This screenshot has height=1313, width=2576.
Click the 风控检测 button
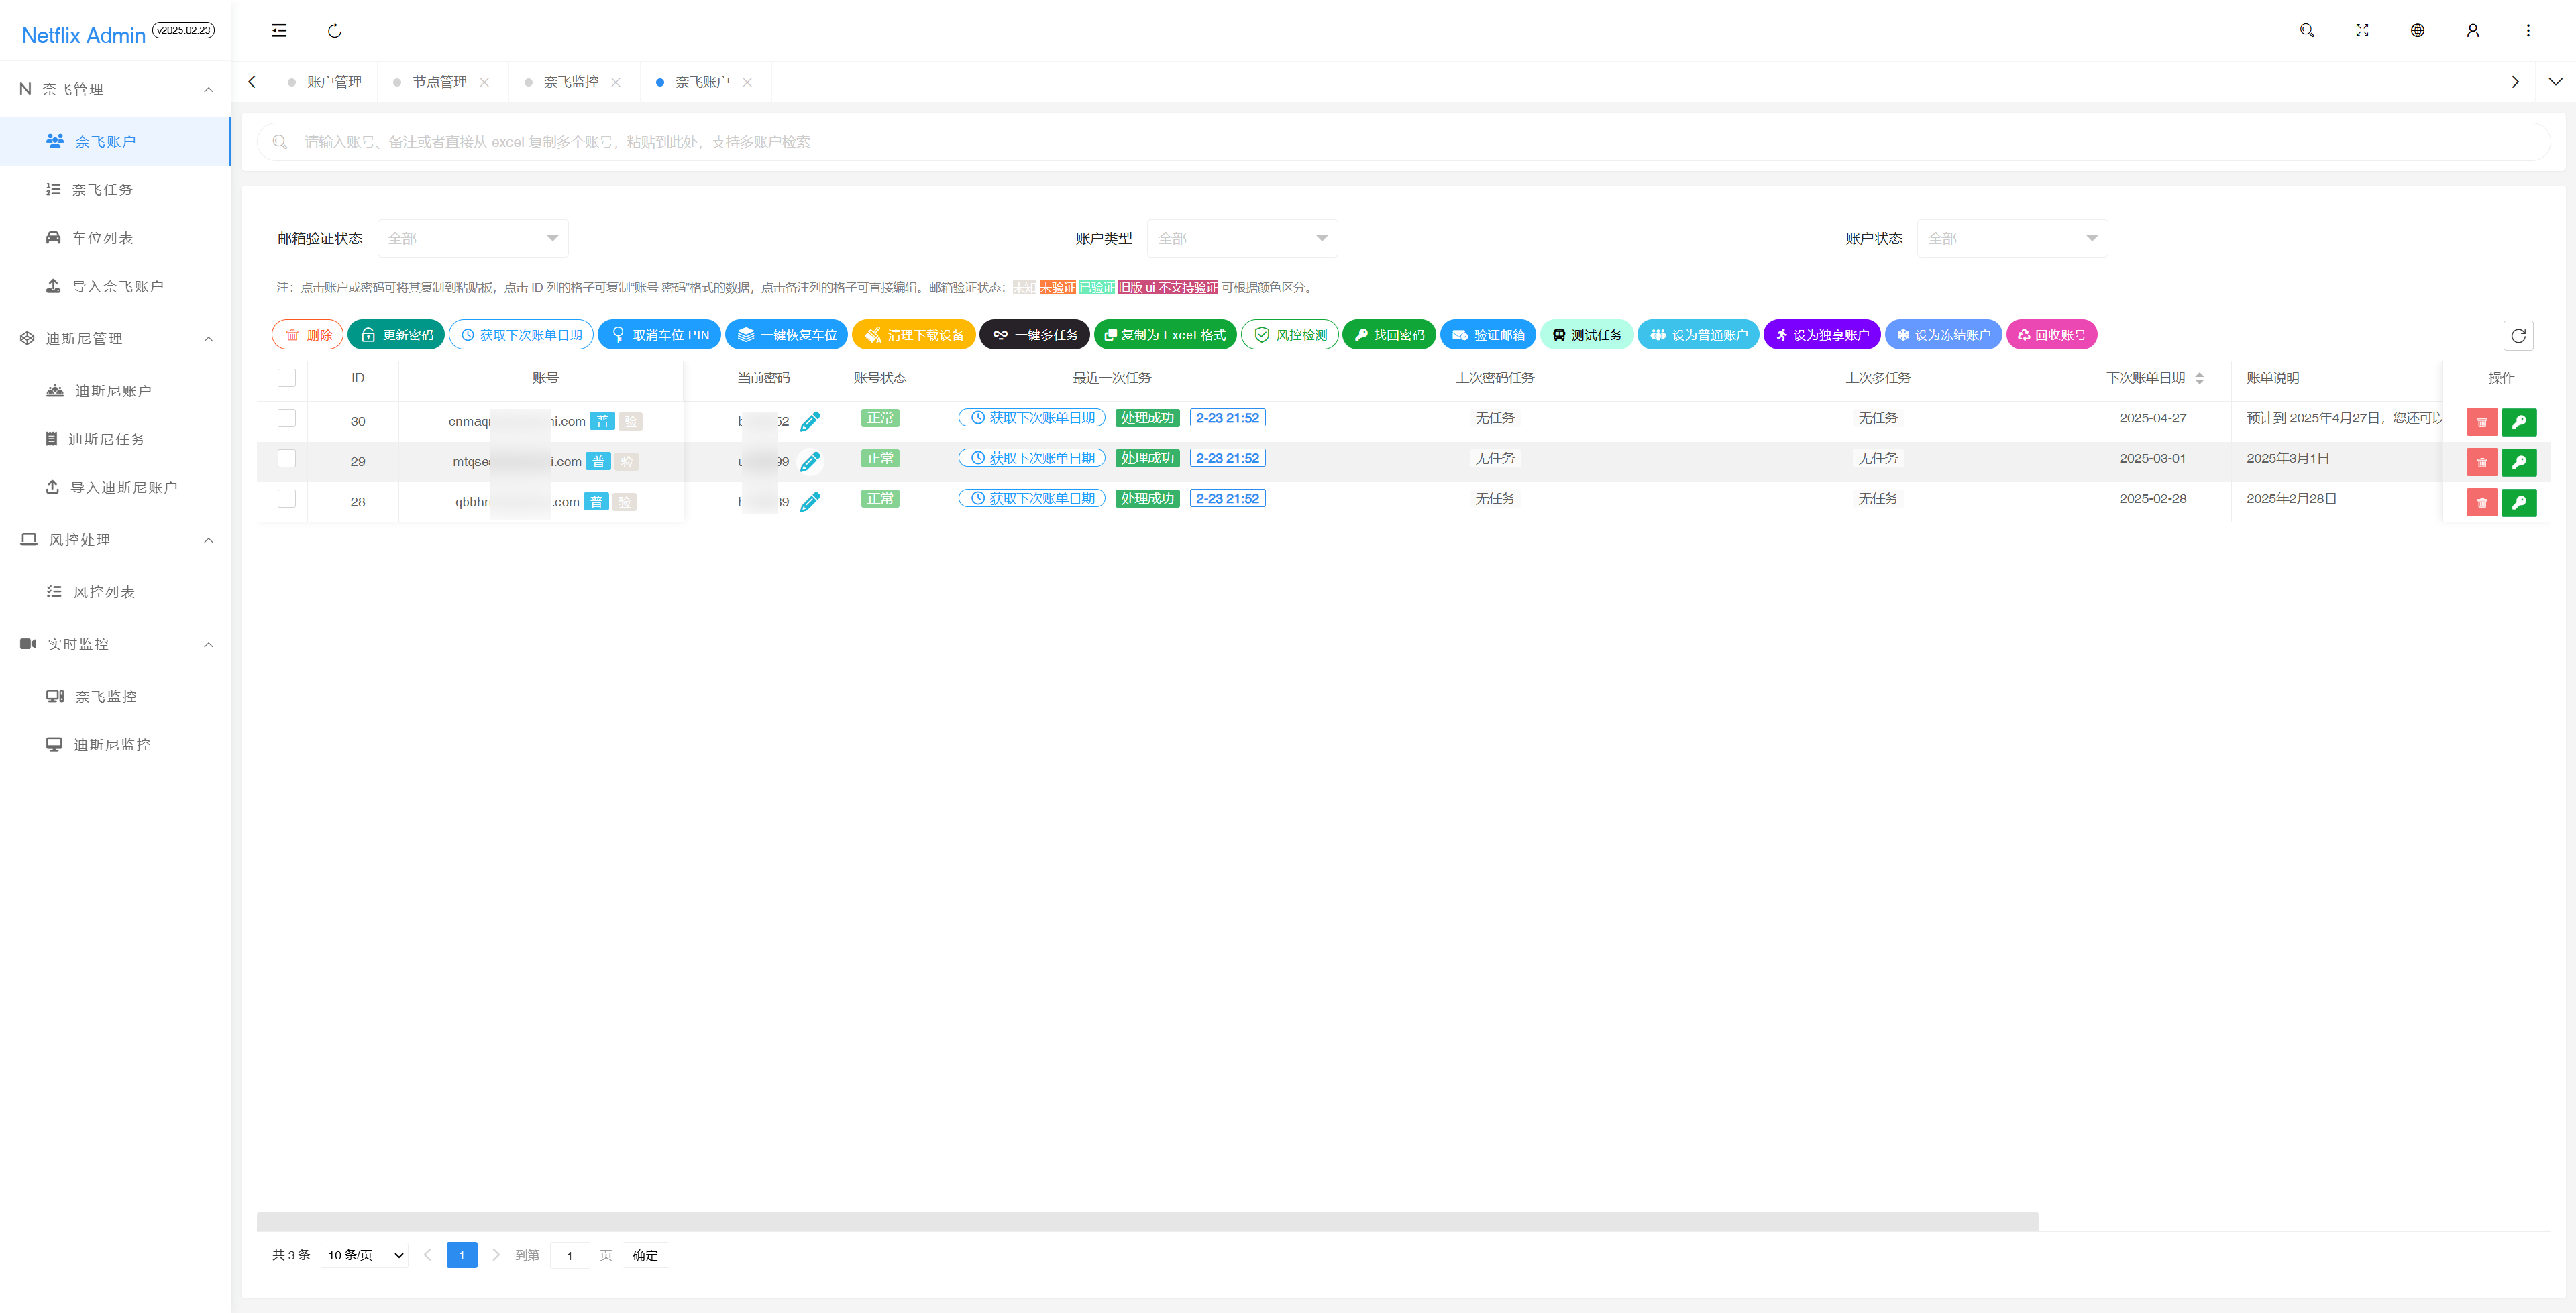click(x=1289, y=335)
